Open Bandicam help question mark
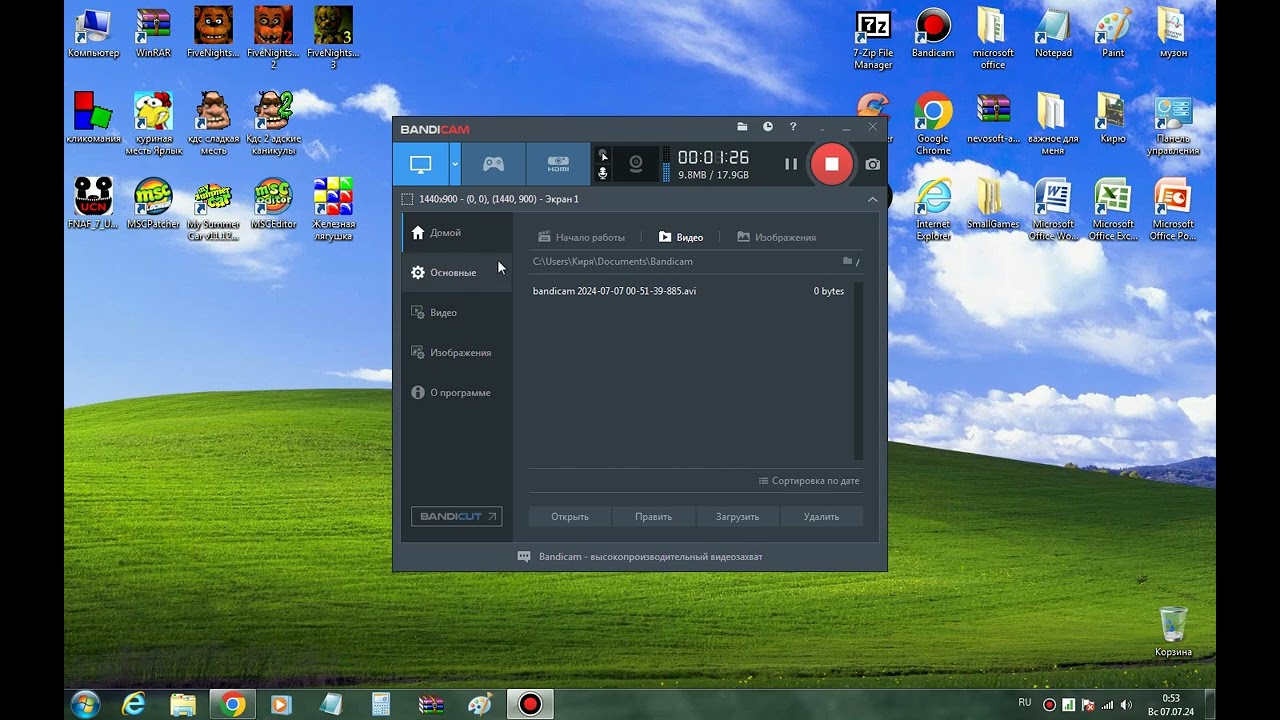The width and height of the screenshot is (1280, 720). [793, 127]
